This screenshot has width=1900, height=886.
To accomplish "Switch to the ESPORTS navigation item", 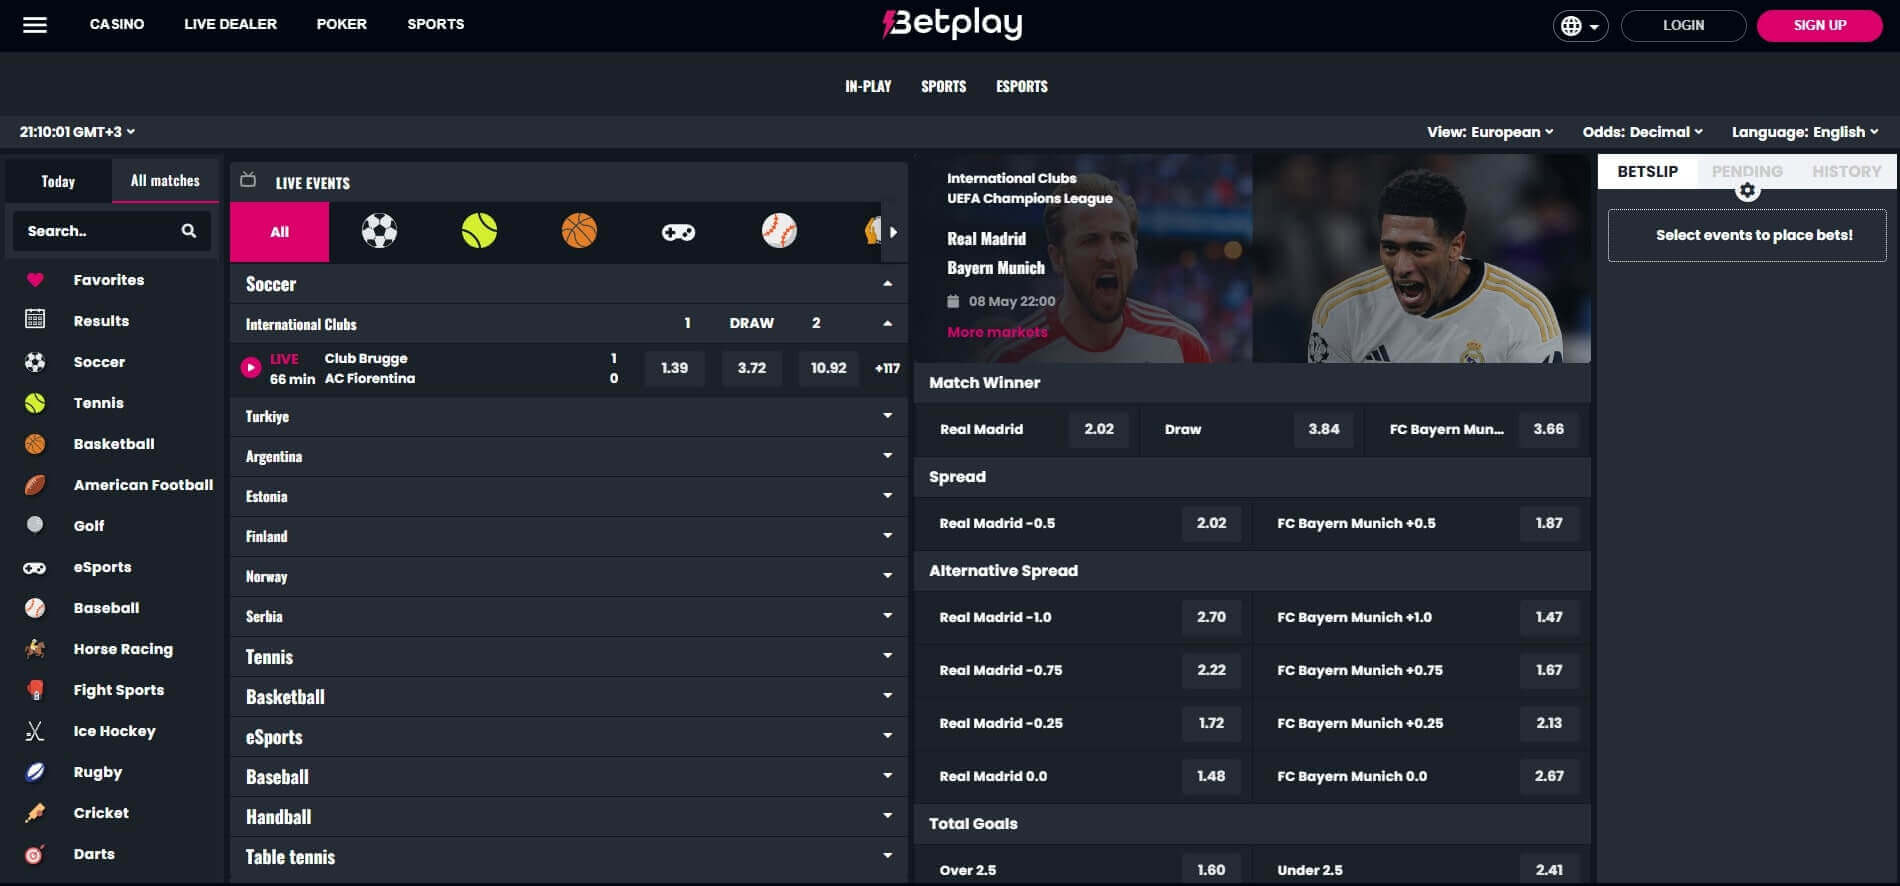I will coord(1022,86).
